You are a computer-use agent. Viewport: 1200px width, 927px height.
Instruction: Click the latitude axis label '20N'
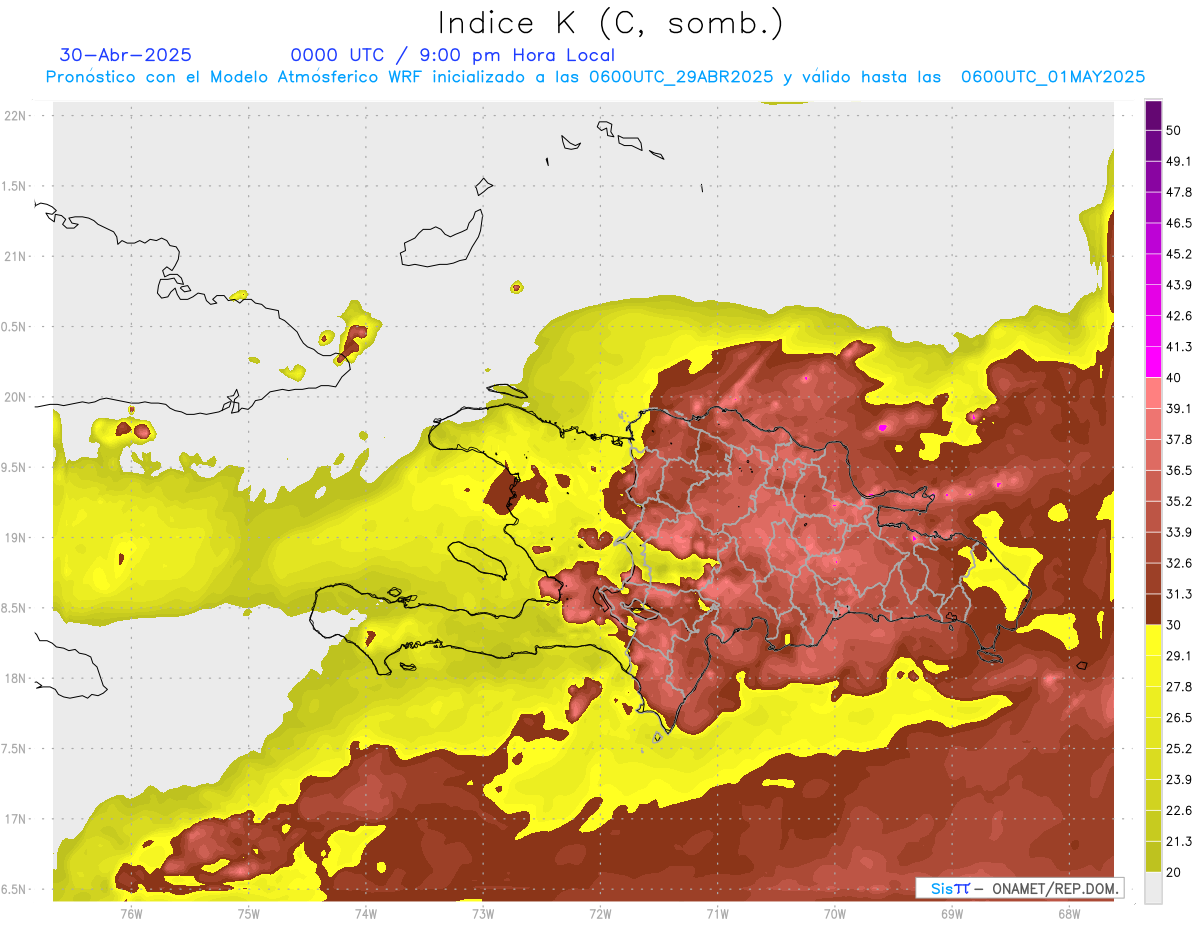point(17,397)
